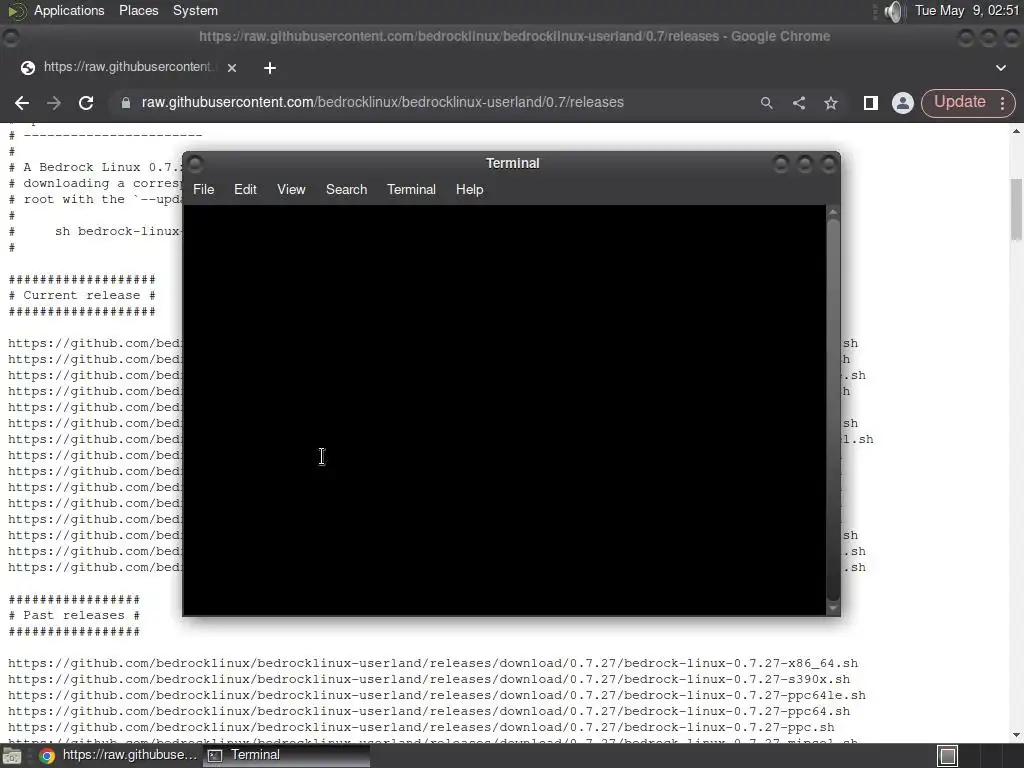Image resolution: width=1024 pixels, height=768 pixels.
Task: Click the 0.7.27-ppc.sh release URL
Action: point(421,728)
